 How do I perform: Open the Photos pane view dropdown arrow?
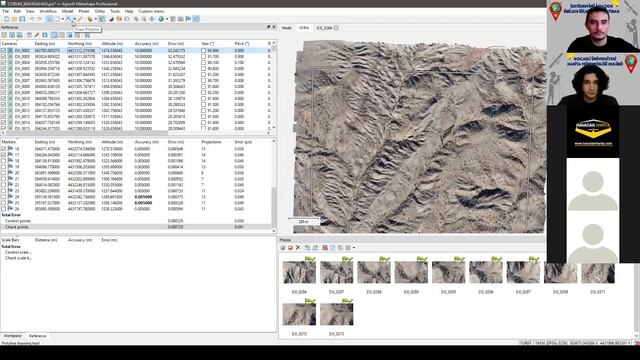(353, 247)
